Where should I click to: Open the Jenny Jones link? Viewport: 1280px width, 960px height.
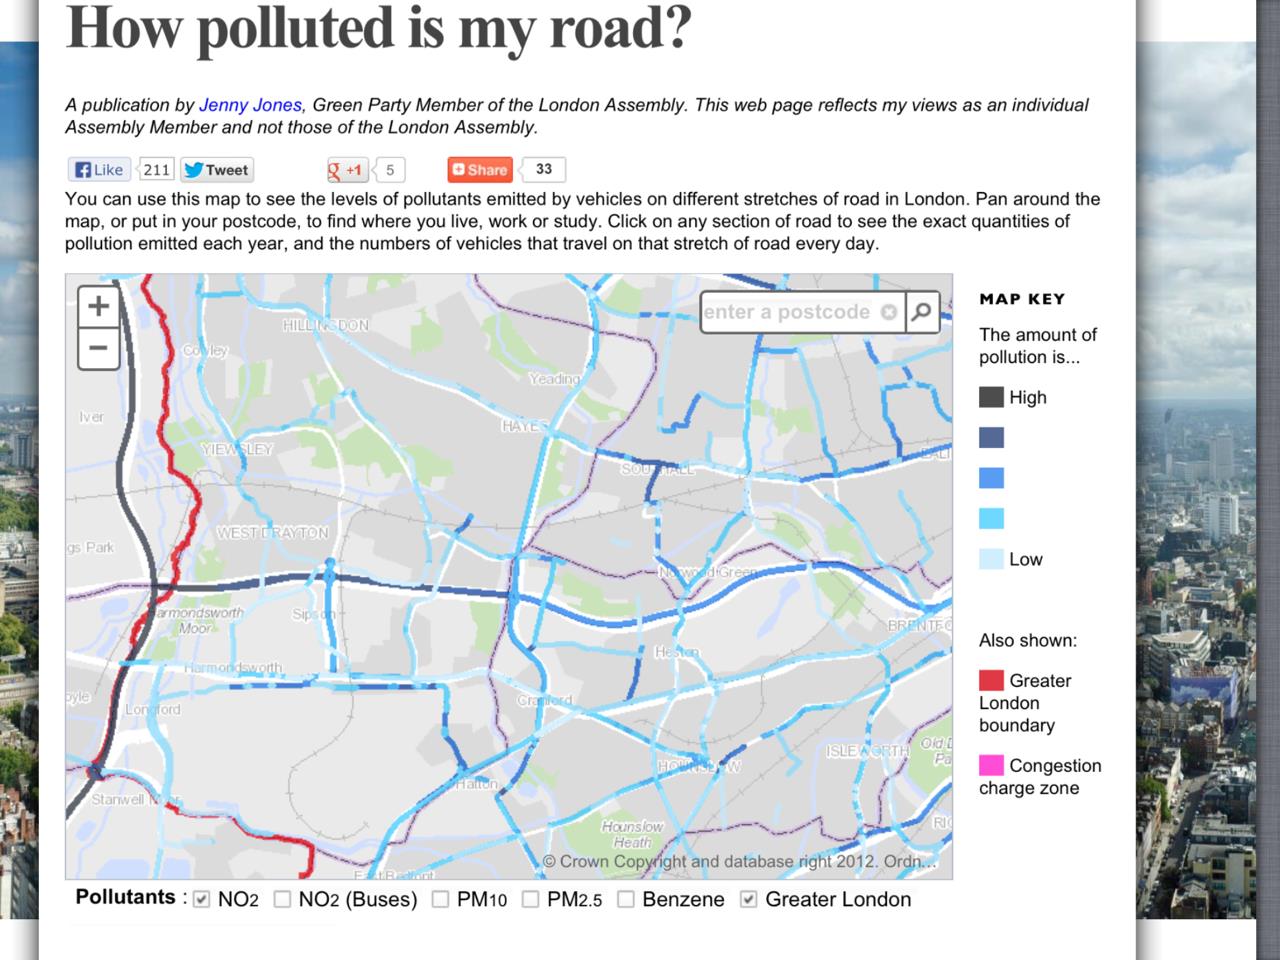coord(250,105)
